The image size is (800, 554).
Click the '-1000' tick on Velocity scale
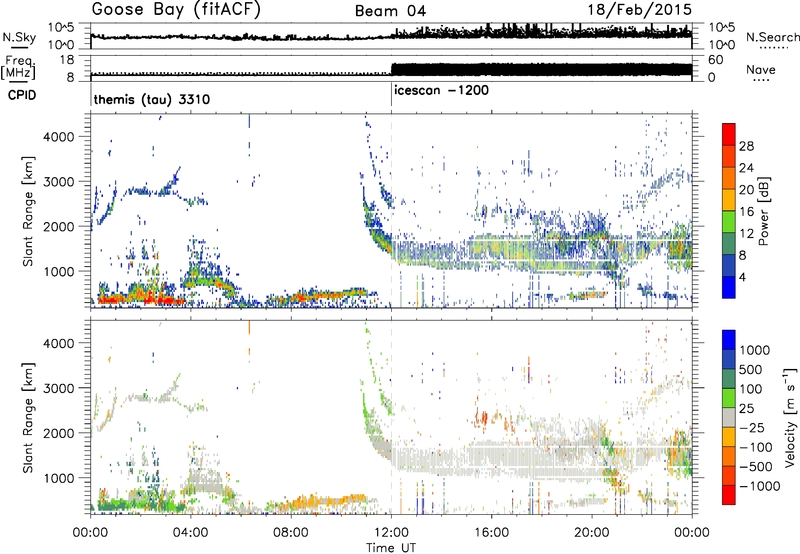point(760,486)
